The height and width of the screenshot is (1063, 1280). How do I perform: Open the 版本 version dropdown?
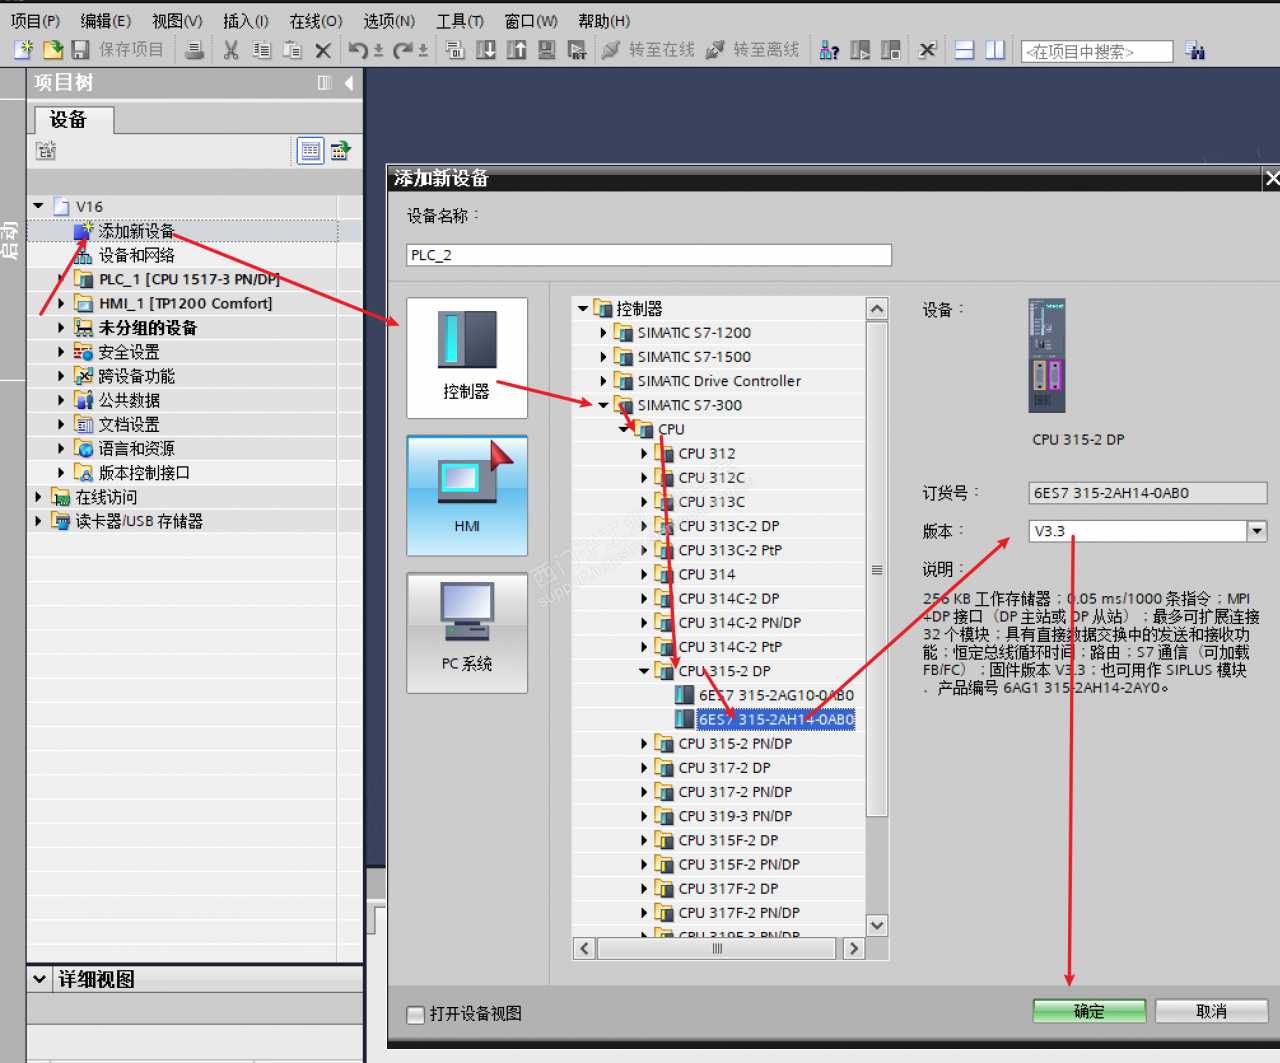(x=1257, y=531)
